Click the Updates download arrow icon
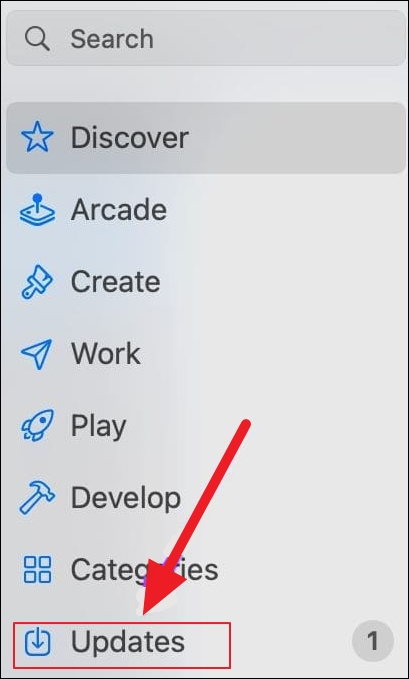The width and height of the screenshot is (409, 679). tap(37, 642)
